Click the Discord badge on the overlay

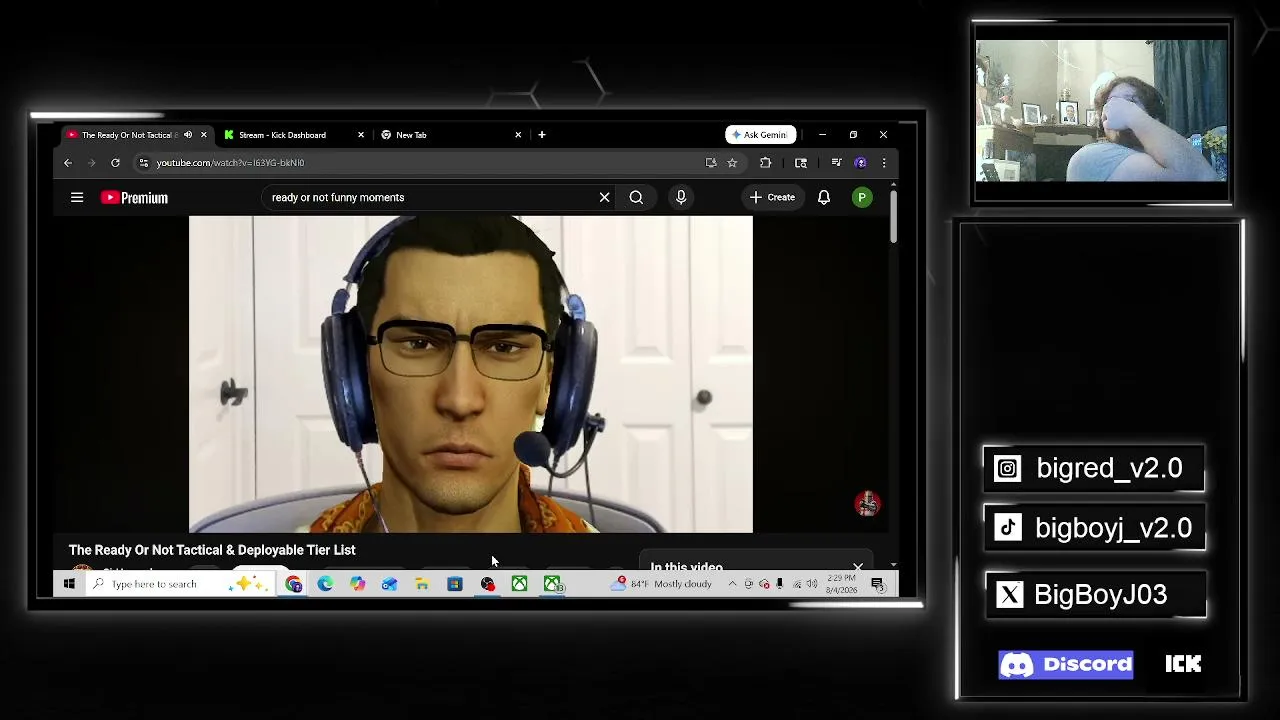[x=1066, y=665]
